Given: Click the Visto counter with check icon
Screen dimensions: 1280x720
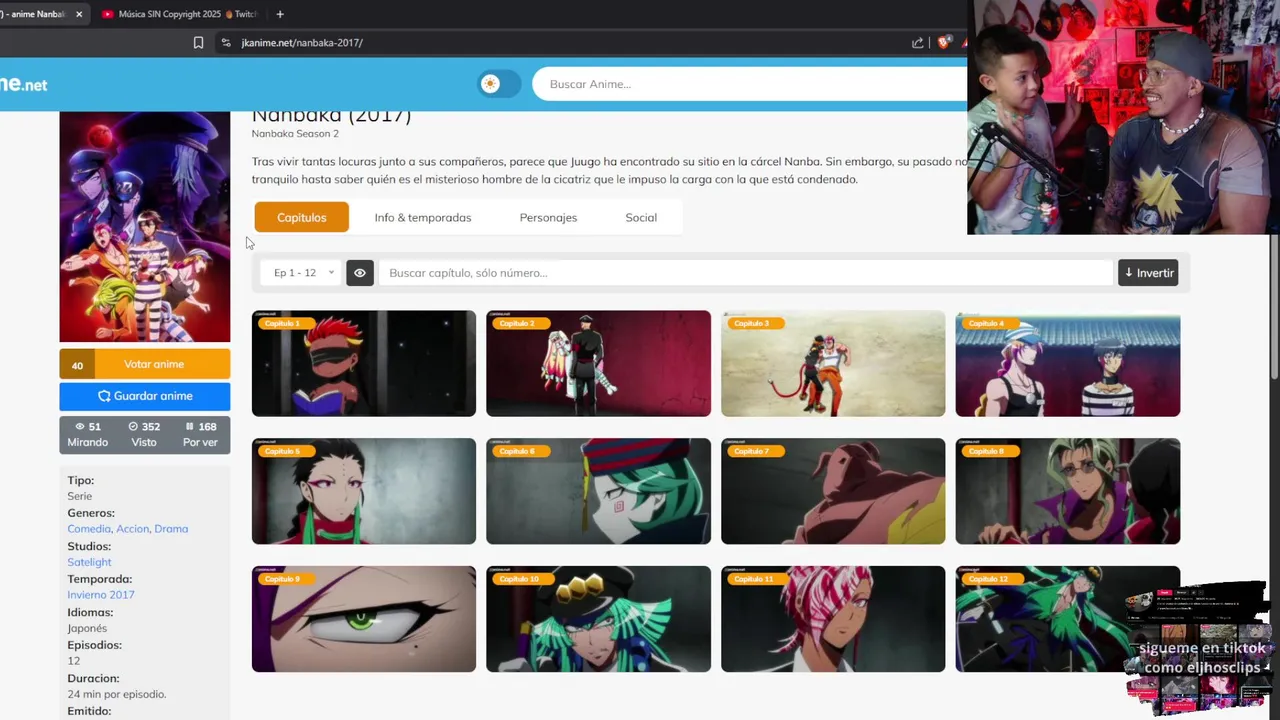Looking at the screenshot, I should 144,434.
